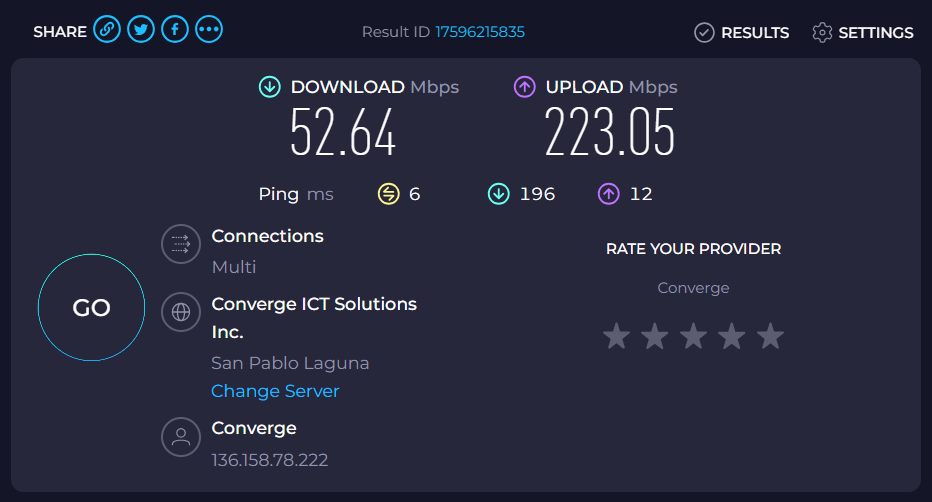The image size is (932, 502).
Task: Click the download arrow icon beside DOWNLOAD
Action: [x=269, y=87]
